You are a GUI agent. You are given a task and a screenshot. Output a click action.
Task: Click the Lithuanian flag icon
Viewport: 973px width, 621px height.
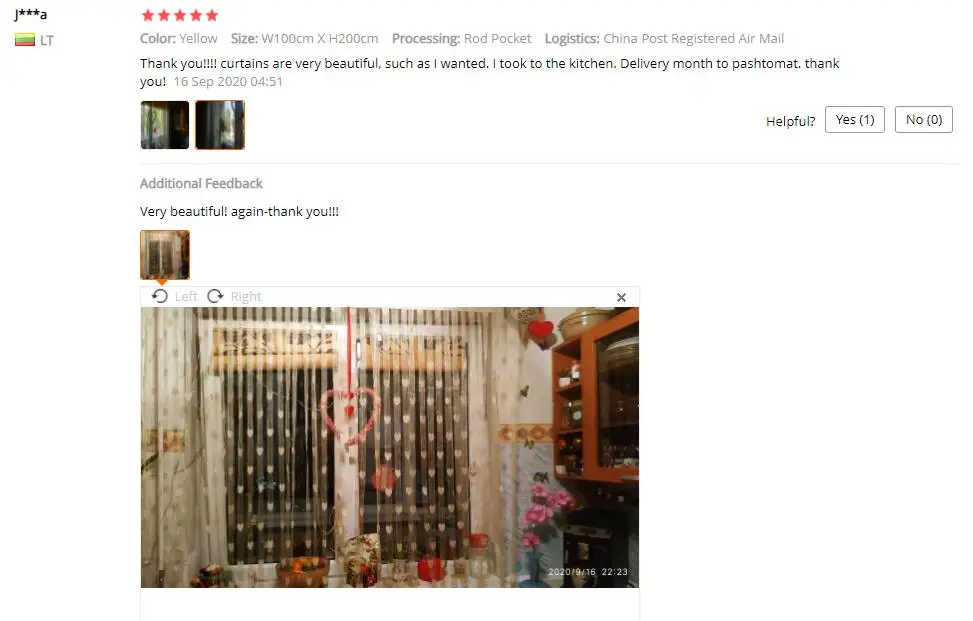pyautogui.click(x=25, y=40)
